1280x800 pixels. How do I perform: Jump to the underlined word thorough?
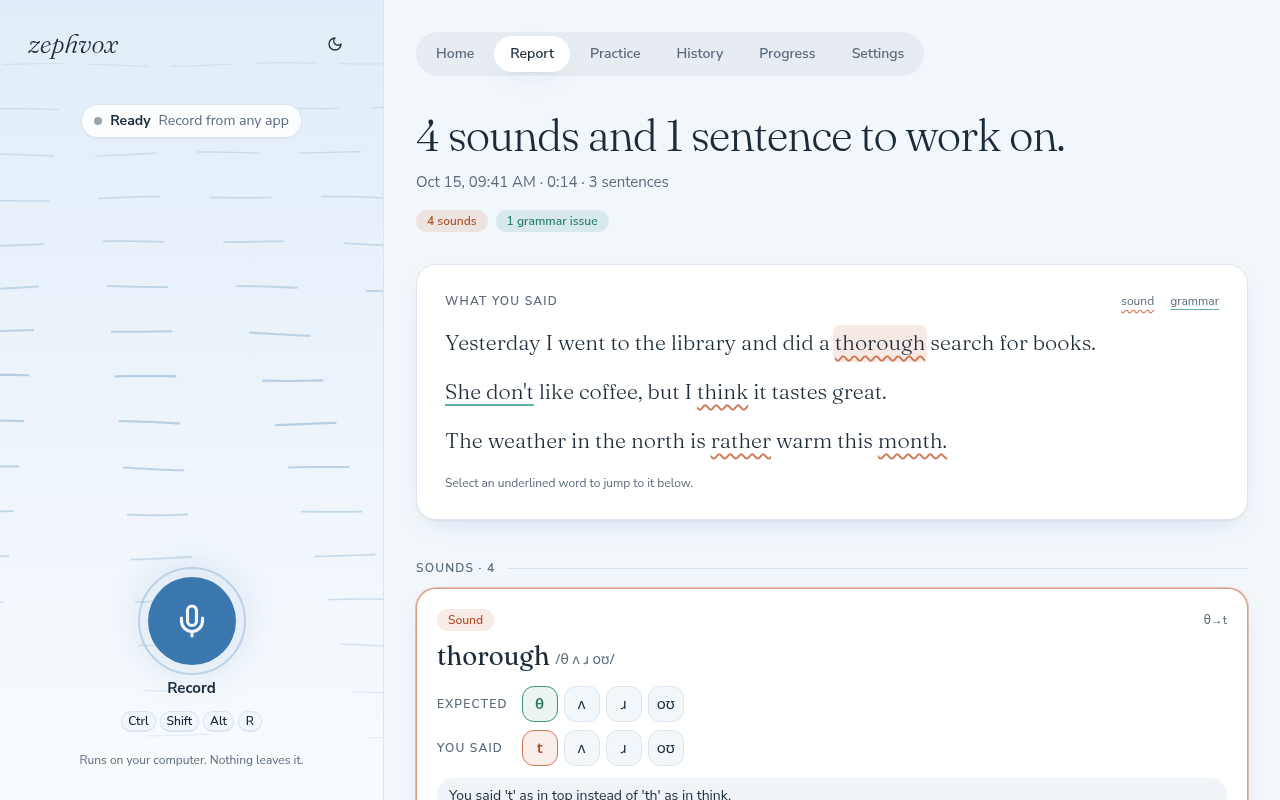pos(880,343)
